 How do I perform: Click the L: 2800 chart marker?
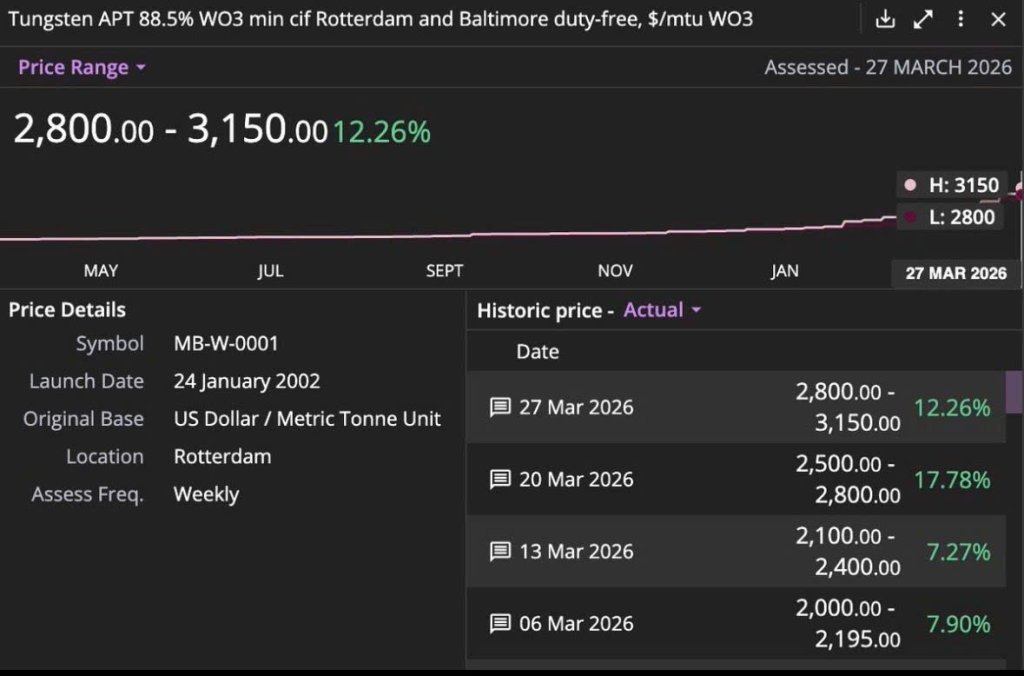[x=952, y=217]
